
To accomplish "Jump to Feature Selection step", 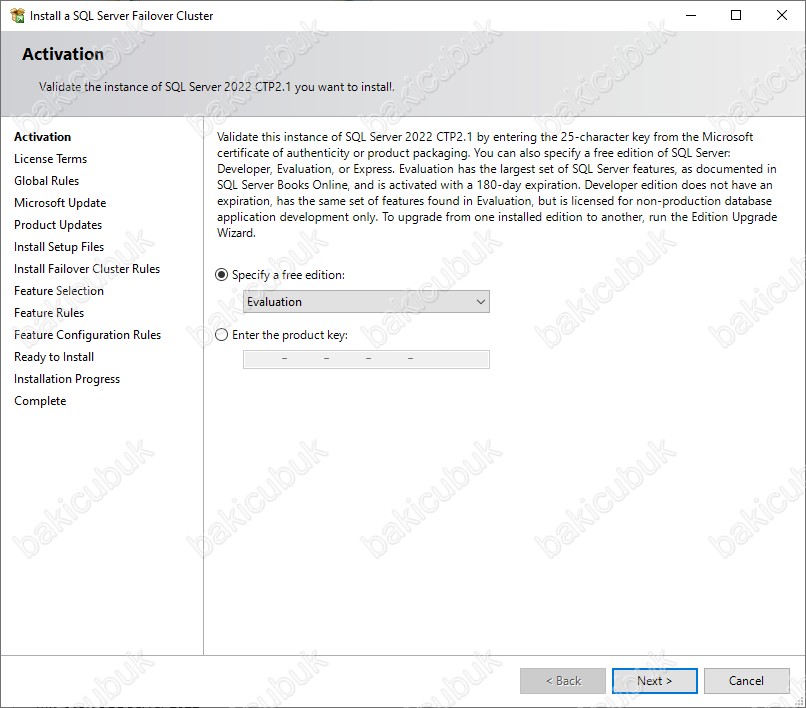I will (x=59, y=291).
